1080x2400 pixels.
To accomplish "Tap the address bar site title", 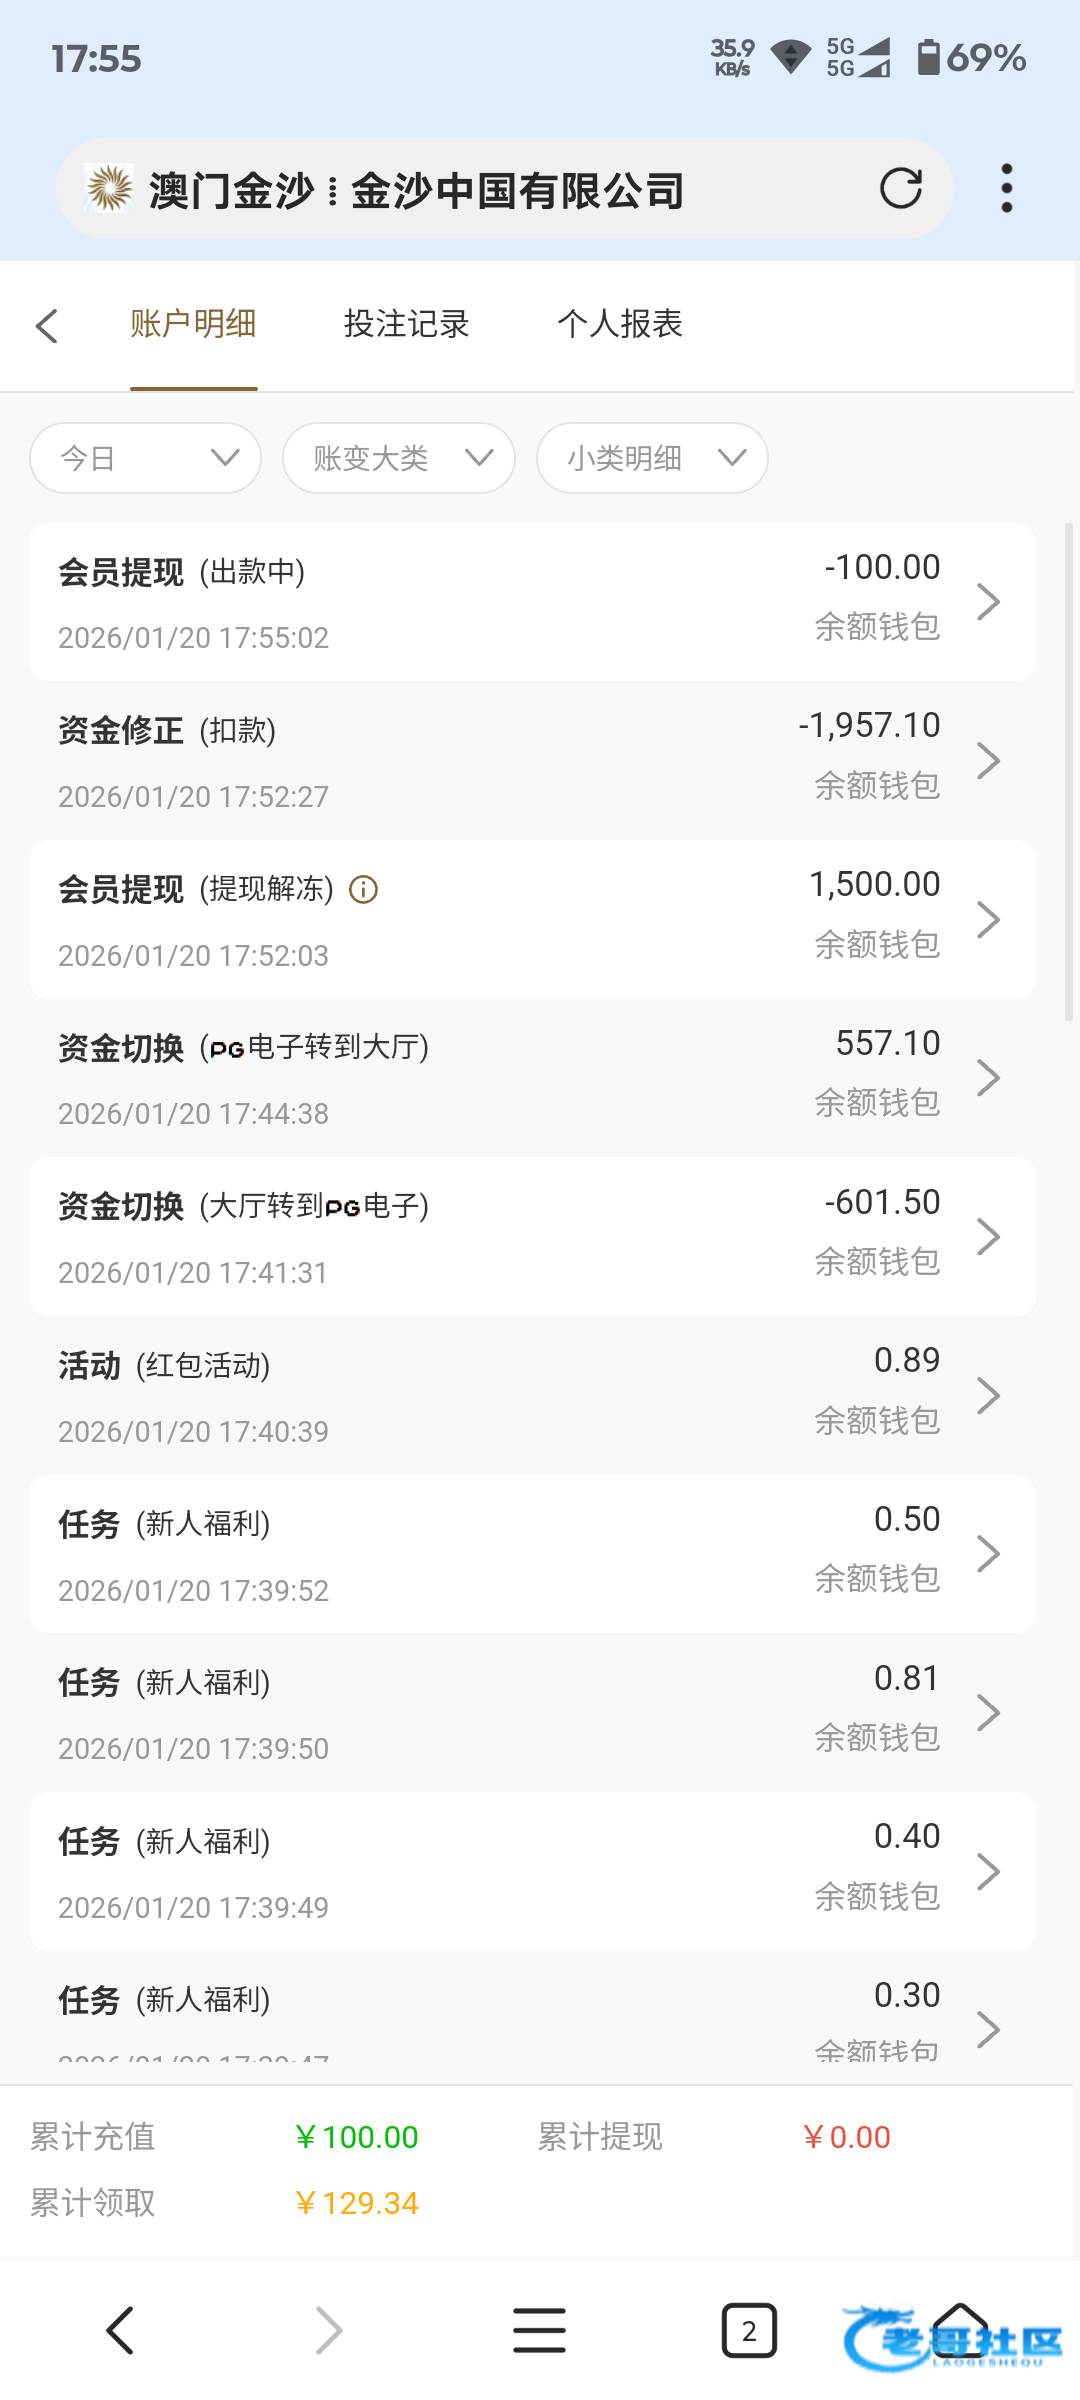I will coord(416,190).
